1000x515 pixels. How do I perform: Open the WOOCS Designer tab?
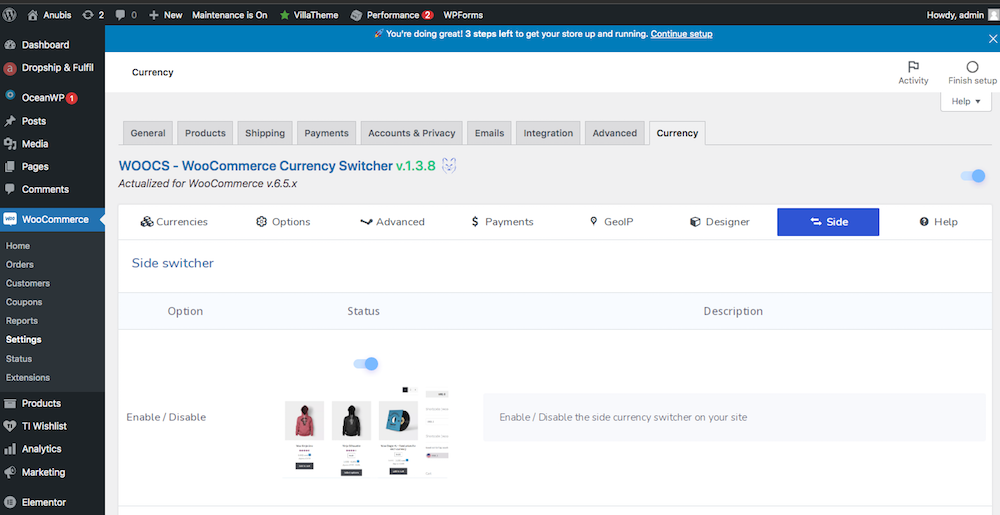click(x=719, y=222)
